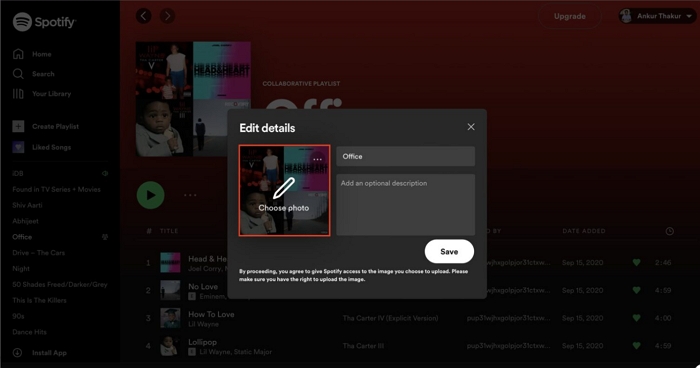Click collaborative icon beside Office playlist
The height and width of the screenshot is (368, 700).
[x=105, y=237]
